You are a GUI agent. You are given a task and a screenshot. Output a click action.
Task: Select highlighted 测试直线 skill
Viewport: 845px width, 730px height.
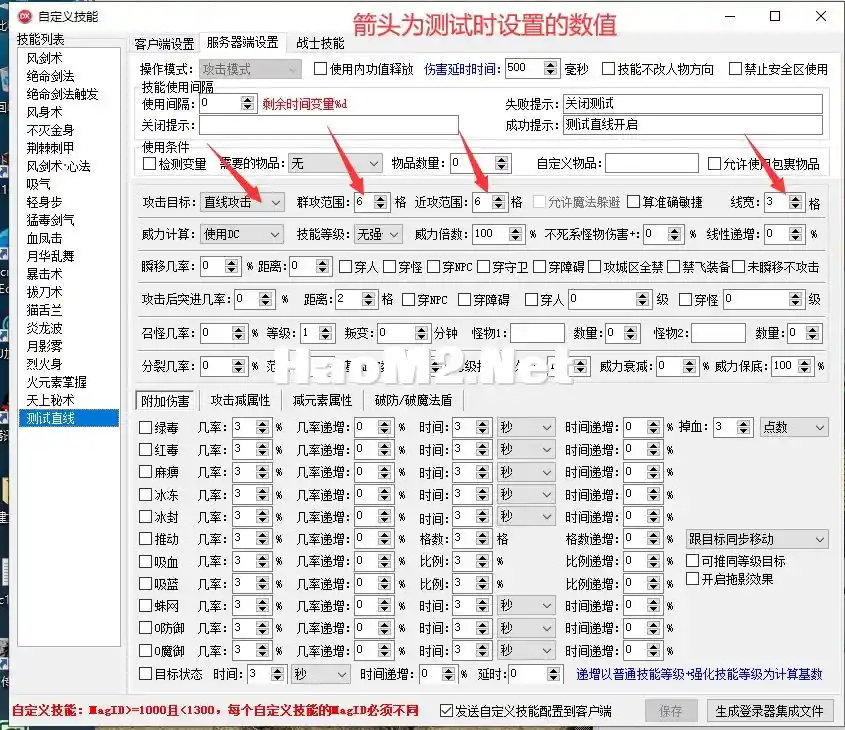pos(69,418)
